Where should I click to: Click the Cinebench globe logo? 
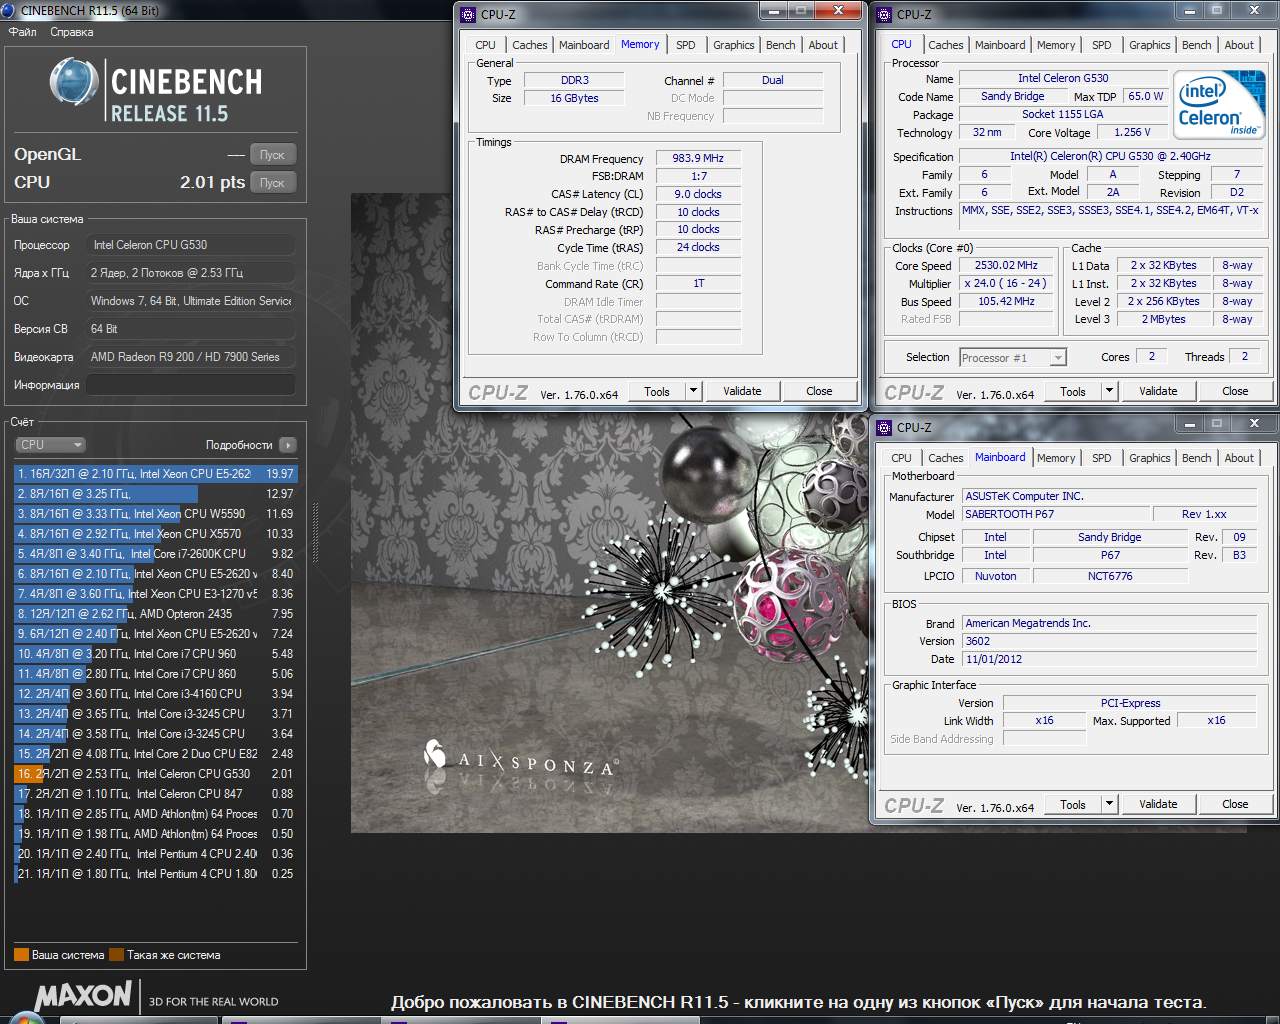point(74,83)
